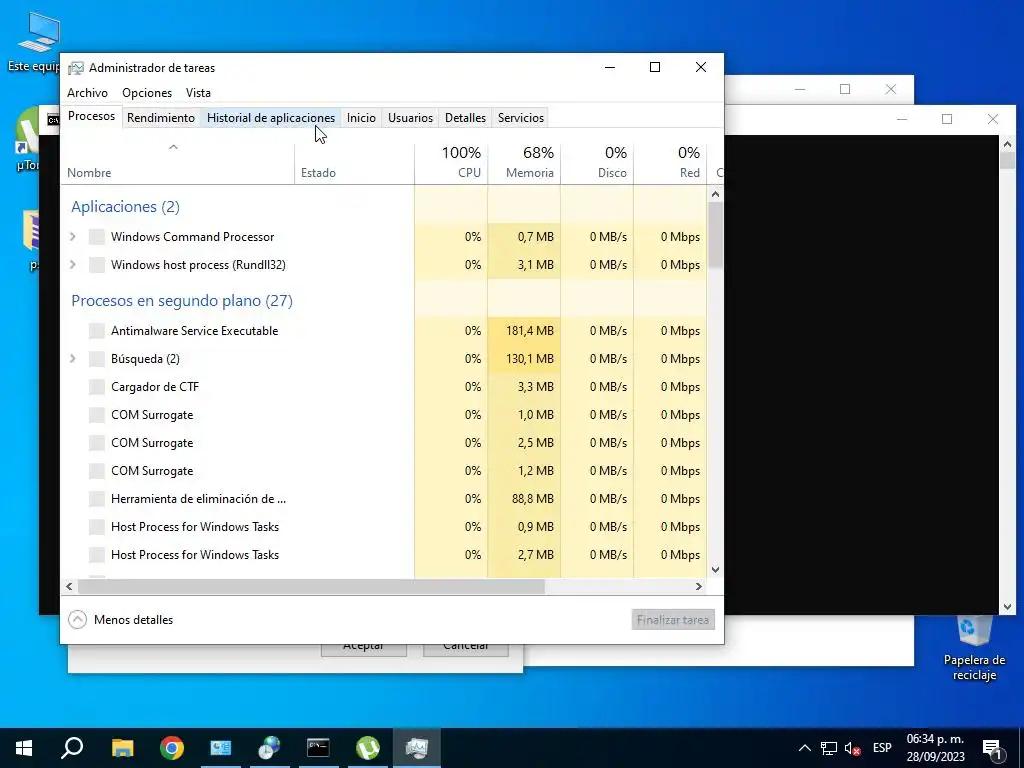Sort by the Estado column header
The width and height of the screenshot is (1024, 768).
tap(355, 163)
